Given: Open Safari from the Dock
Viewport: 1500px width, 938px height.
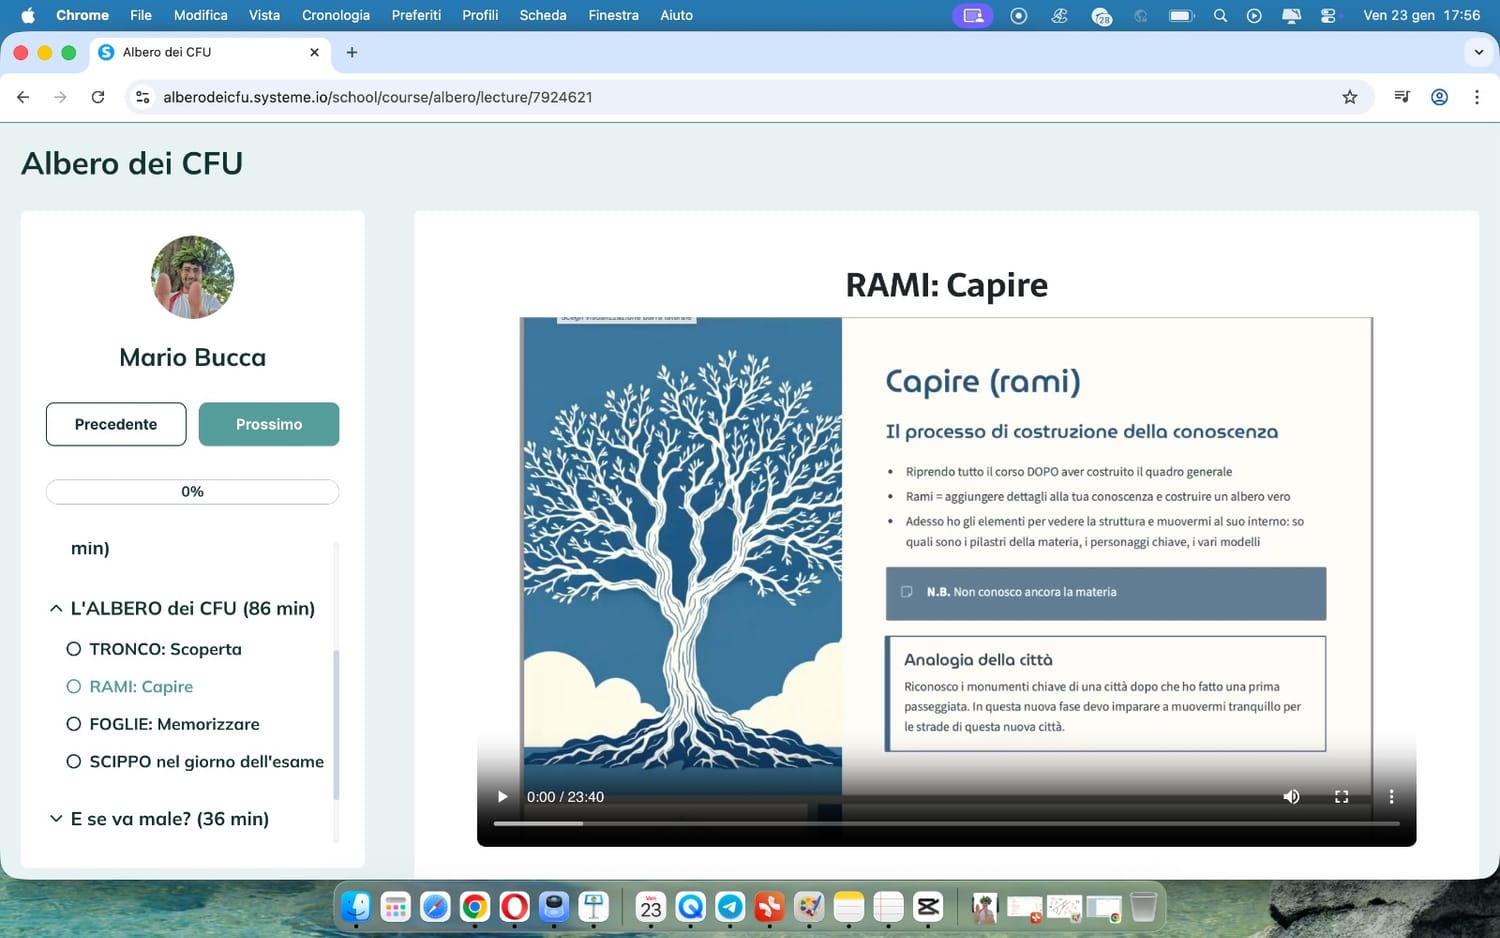Looking at the screenshot, I should click(x=435, y=907).
